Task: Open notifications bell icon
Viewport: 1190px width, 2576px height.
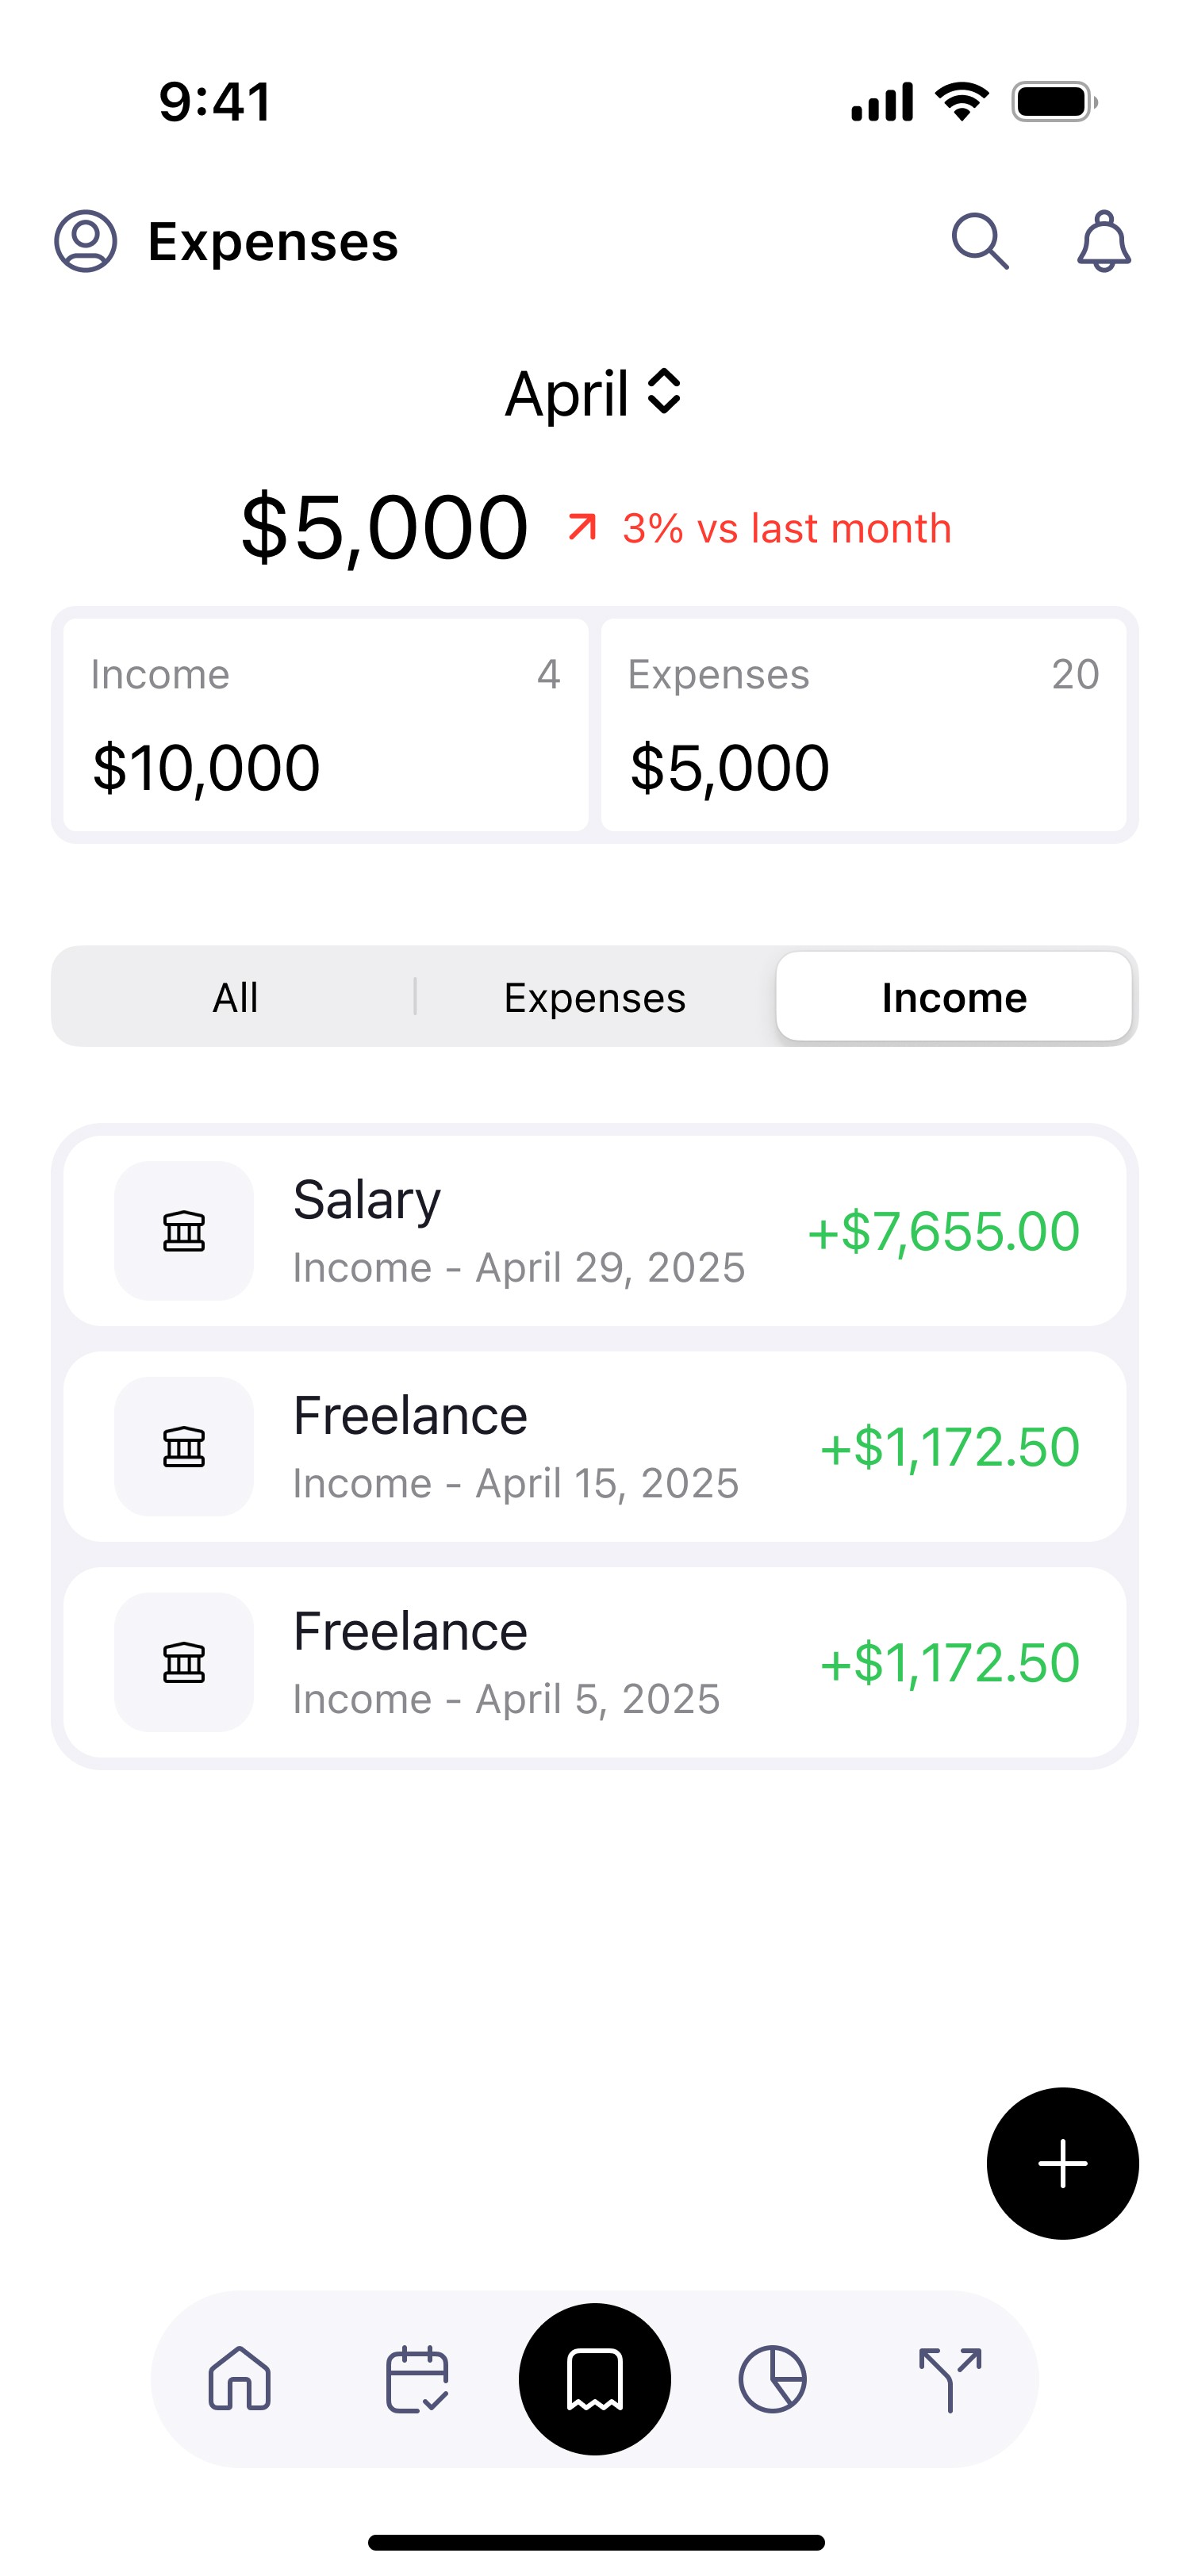Action: (1104, 241)
